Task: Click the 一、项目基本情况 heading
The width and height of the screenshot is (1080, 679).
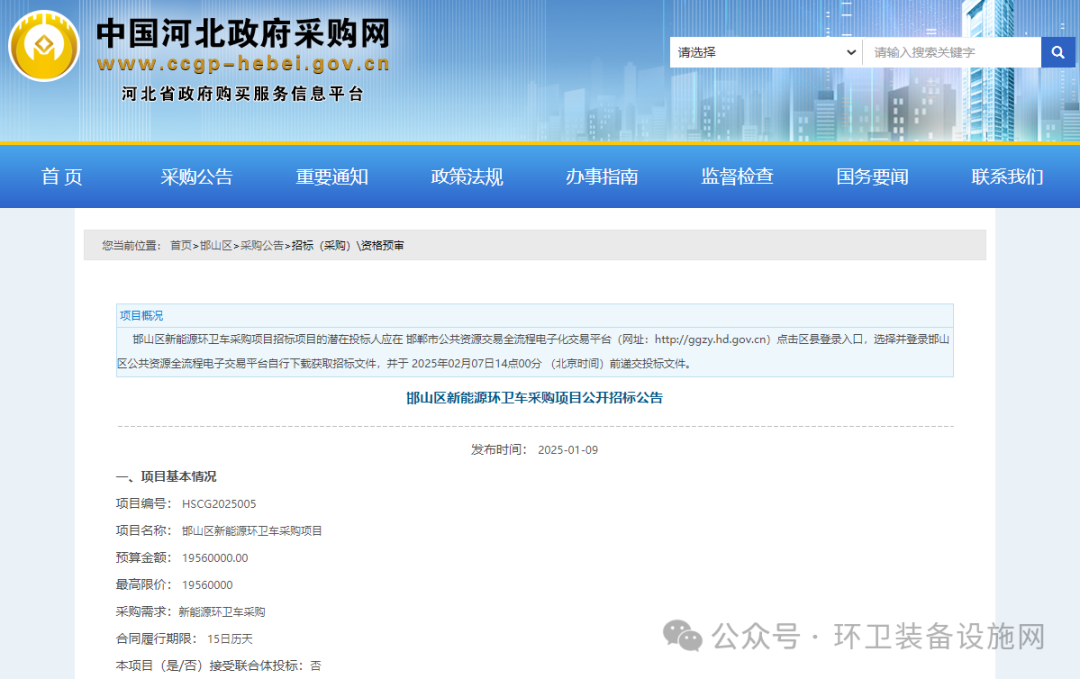Action: 166,477
